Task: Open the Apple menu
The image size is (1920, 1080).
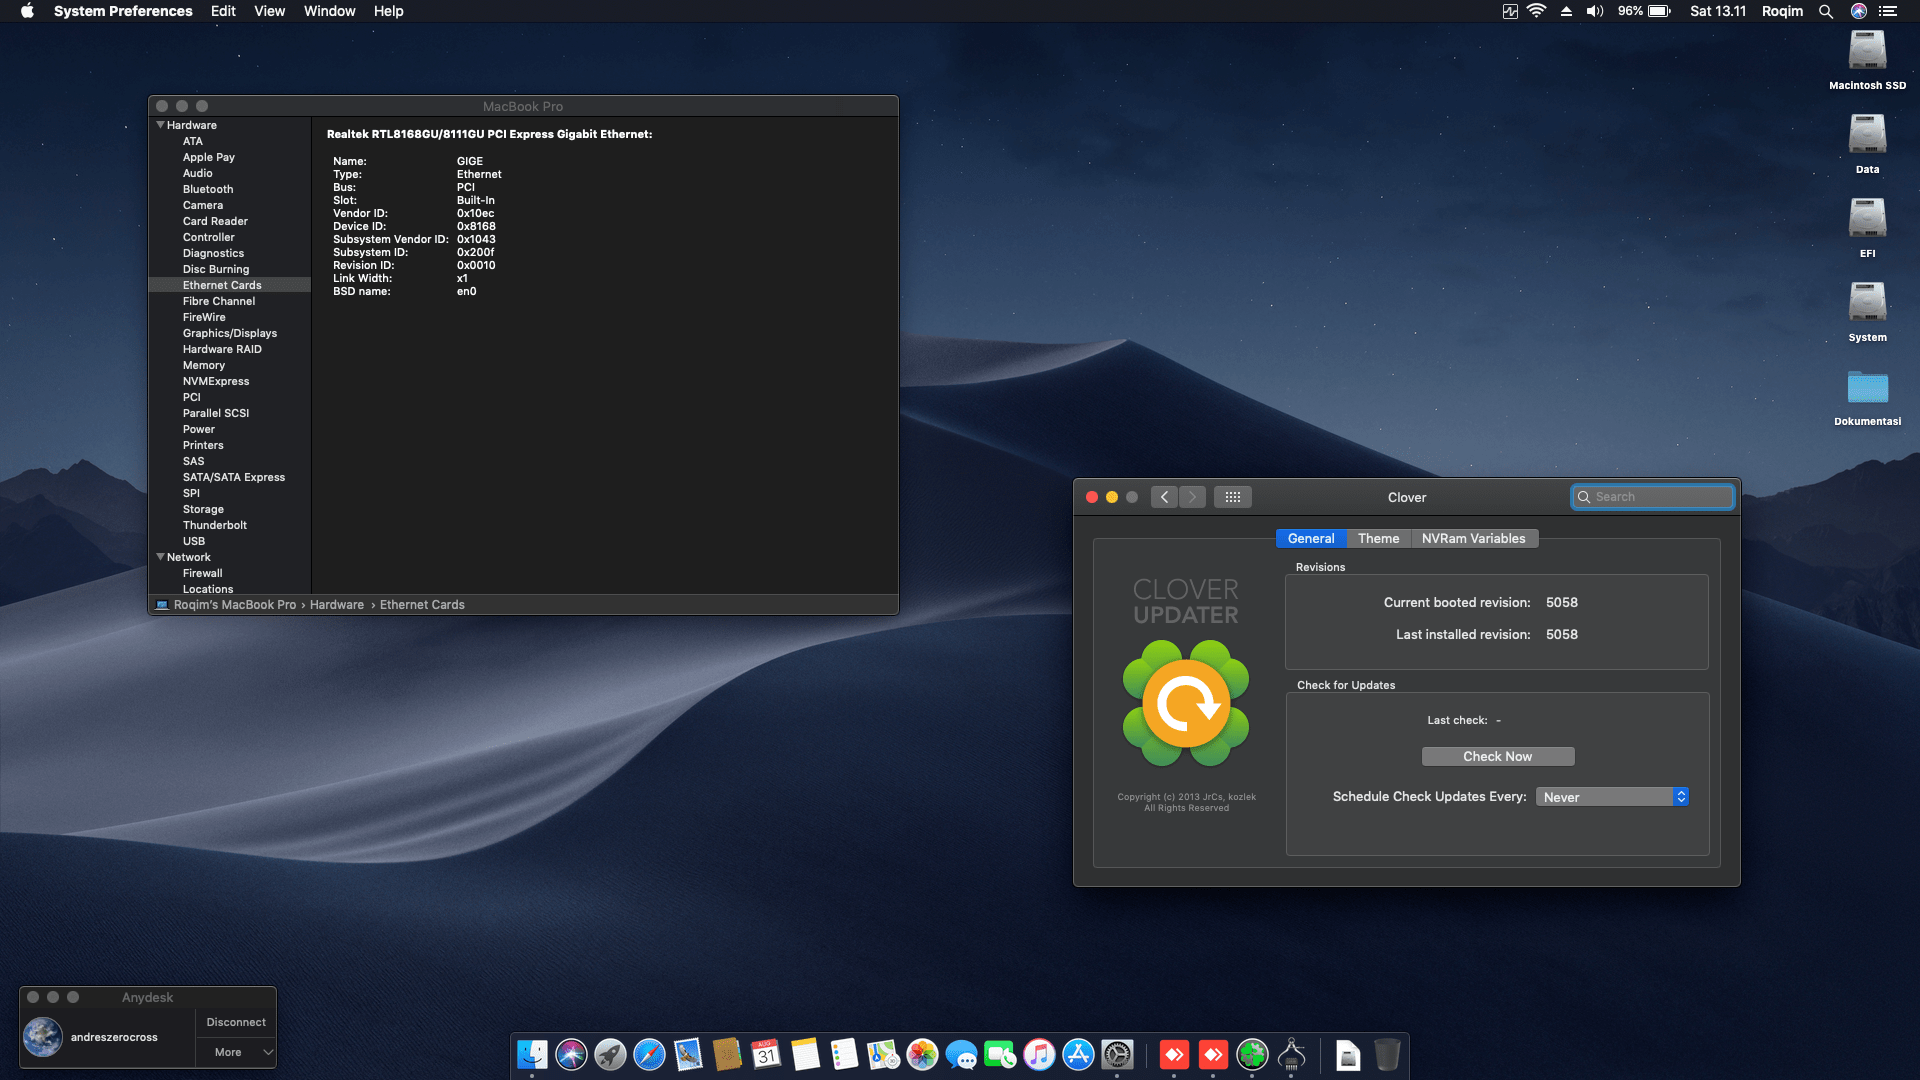Action: click(27, 11)
